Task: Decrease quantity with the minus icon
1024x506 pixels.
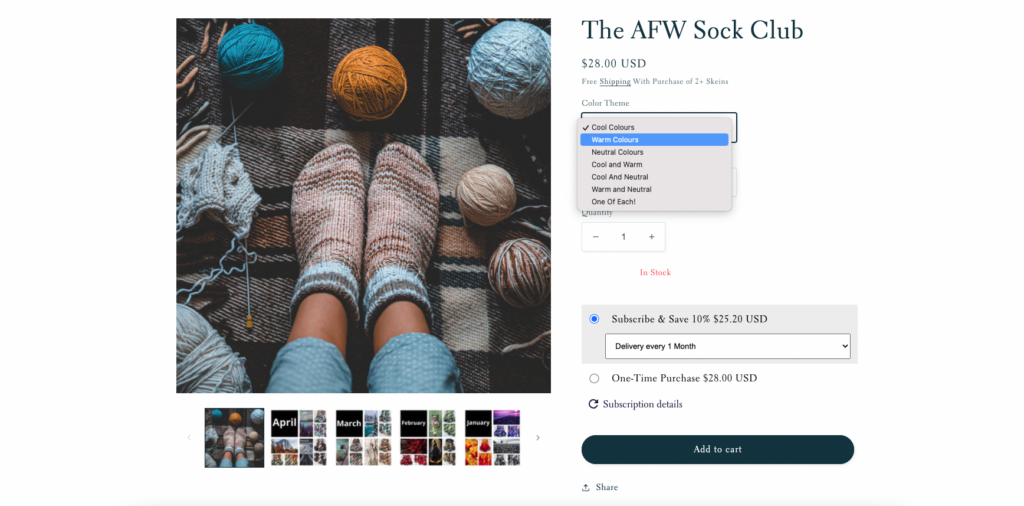Action: coord(596,237)
